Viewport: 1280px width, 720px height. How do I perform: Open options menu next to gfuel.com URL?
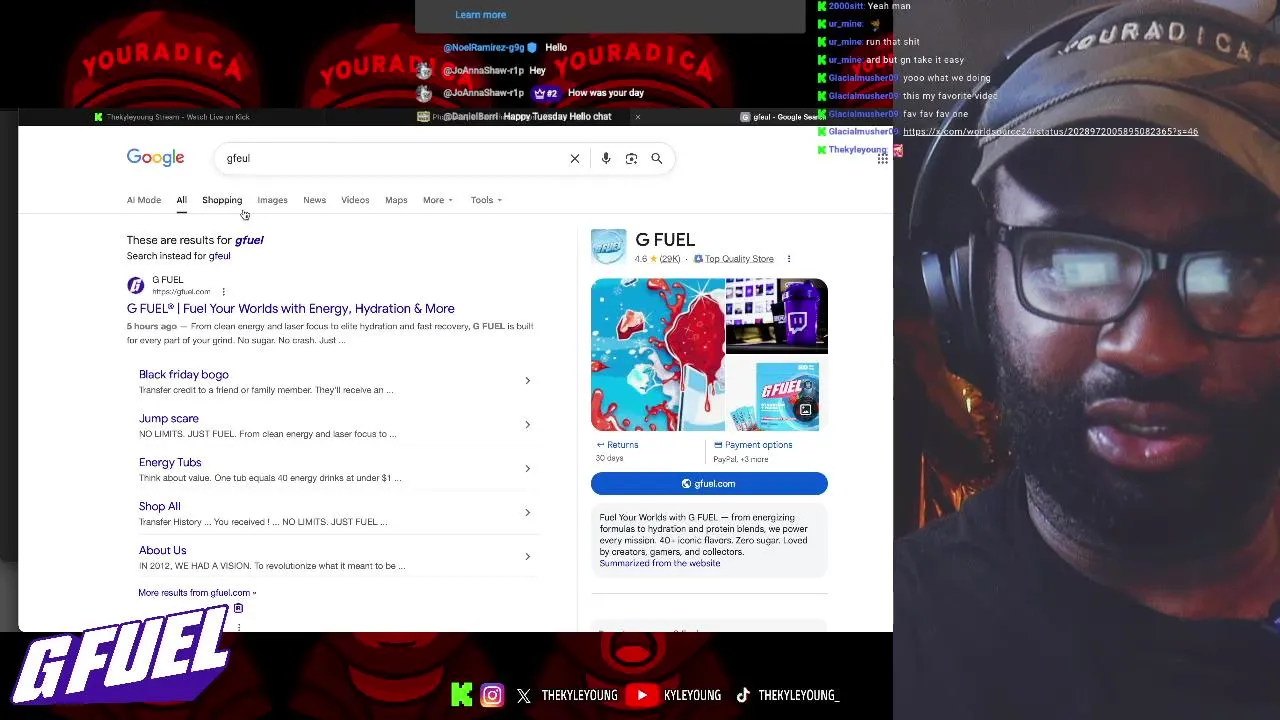click(223, 292)
